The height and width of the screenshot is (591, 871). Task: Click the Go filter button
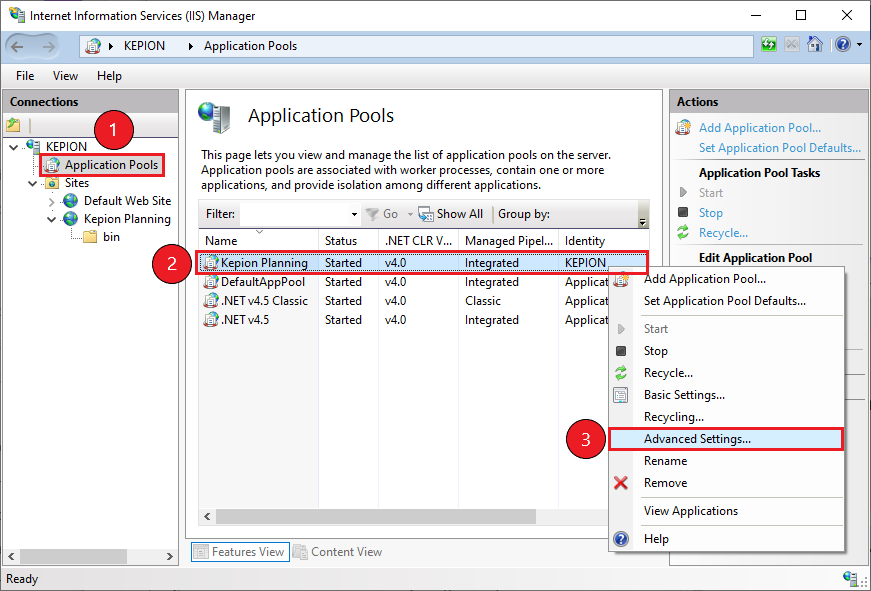383,214
